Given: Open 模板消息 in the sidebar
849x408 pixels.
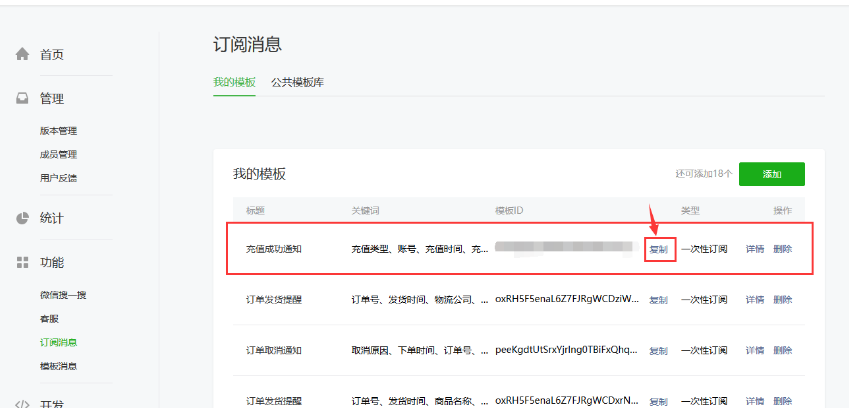Looking at the screenshot, I should (x=58, y=366).
